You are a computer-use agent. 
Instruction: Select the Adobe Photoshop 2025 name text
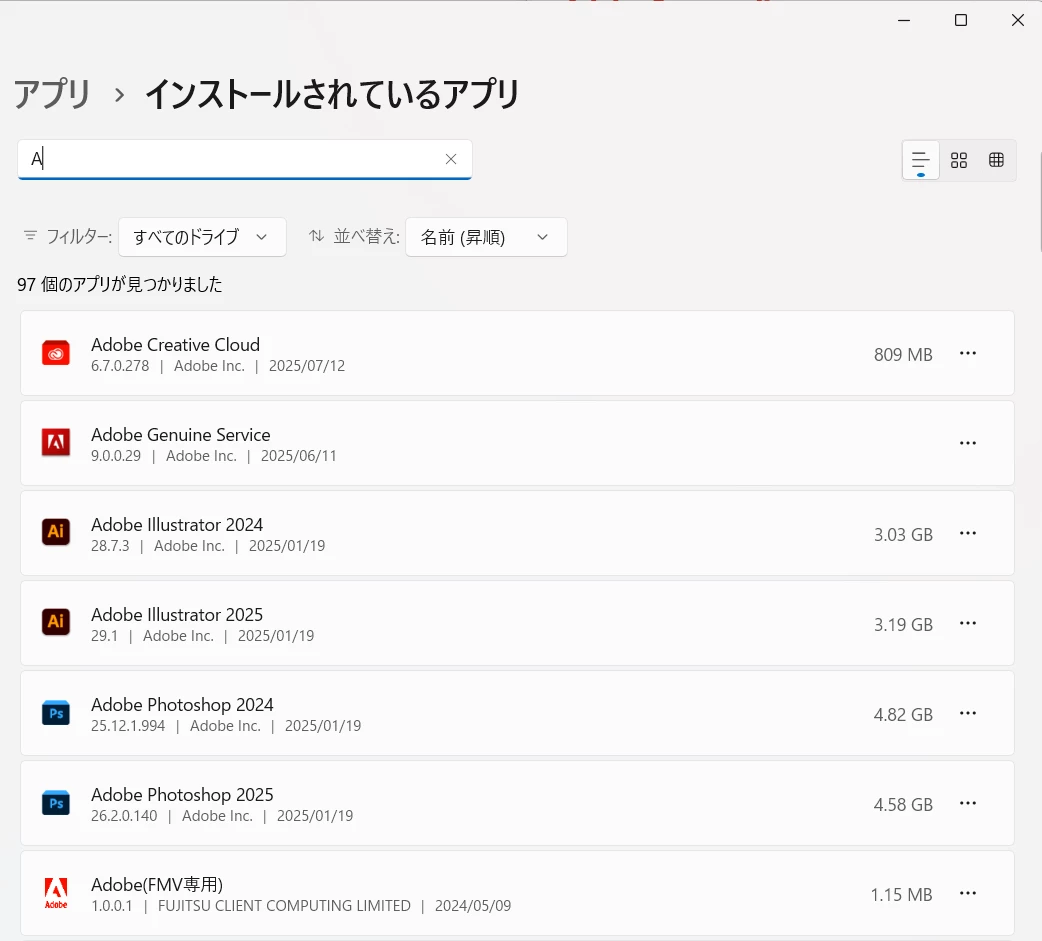(182, 794)
